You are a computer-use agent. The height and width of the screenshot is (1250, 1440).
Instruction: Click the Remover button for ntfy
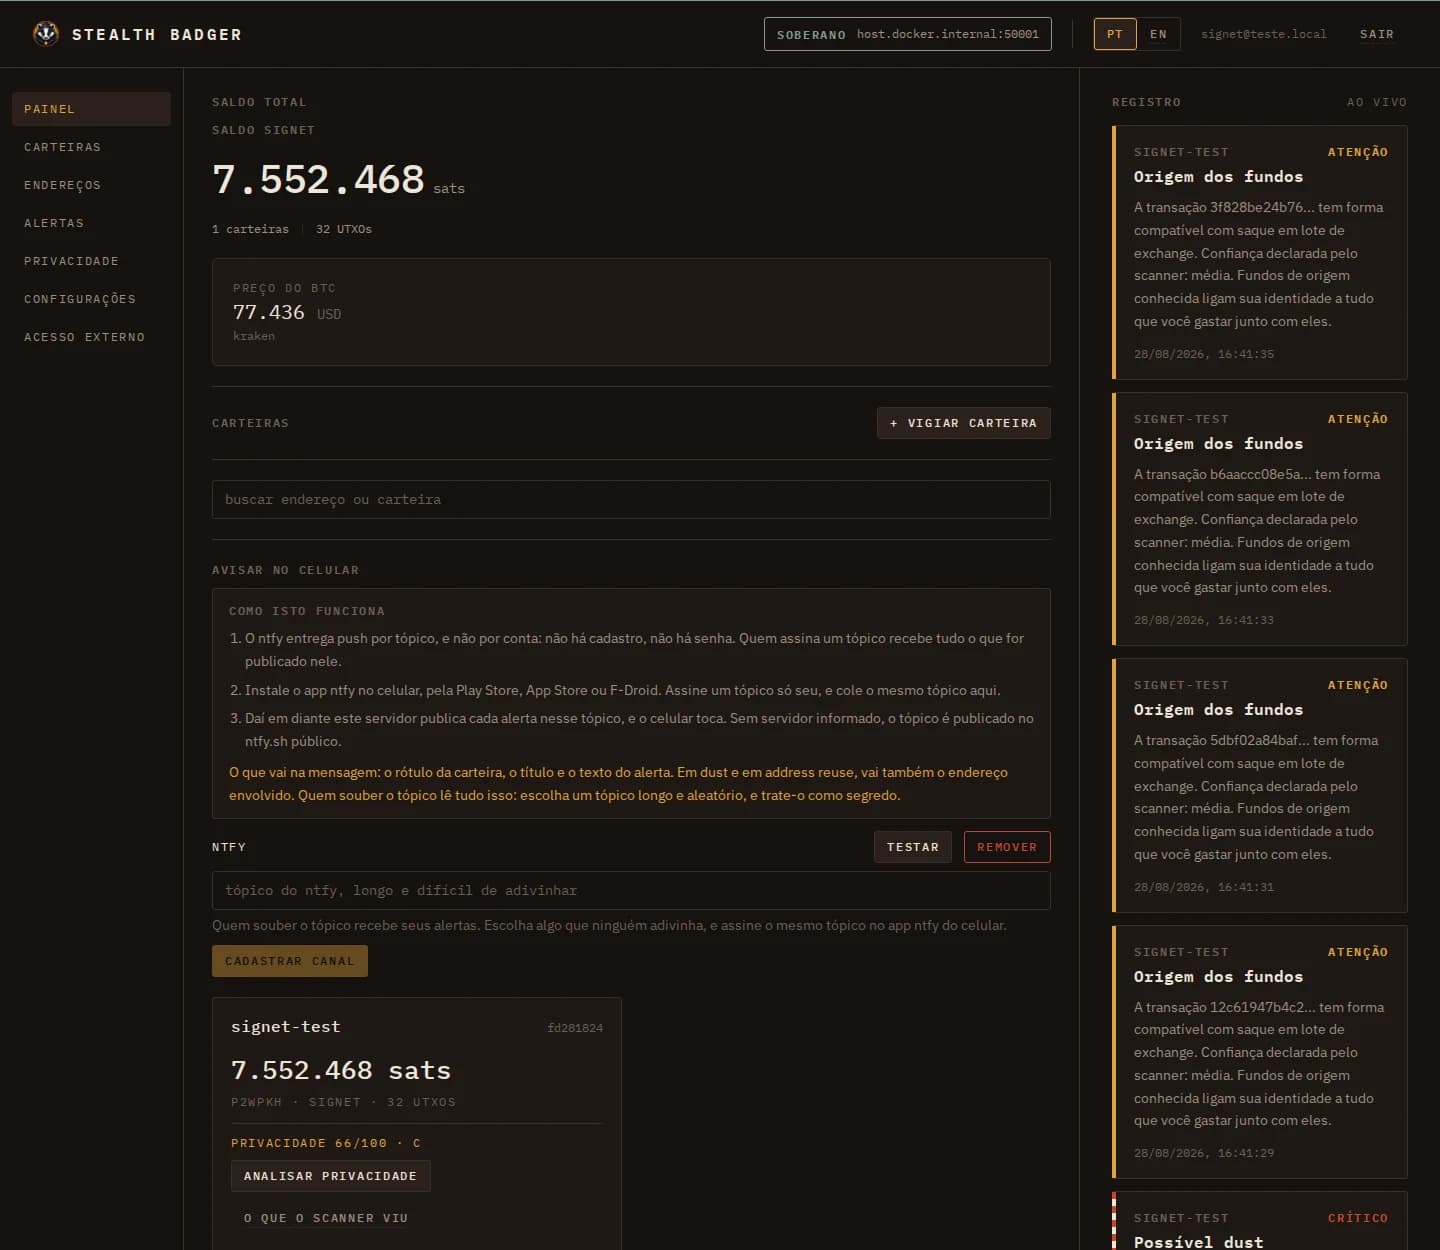pos(1007,847)
